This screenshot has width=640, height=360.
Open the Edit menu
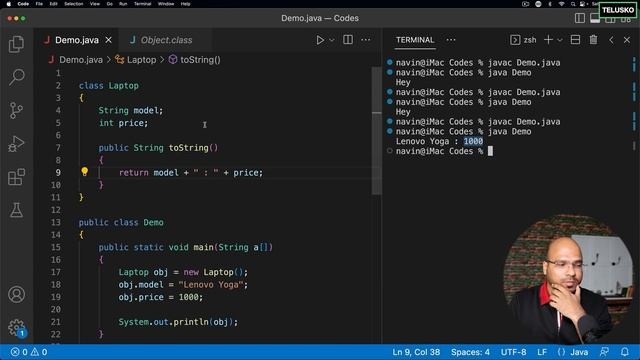pyautogui.click(x=53, y=4)
